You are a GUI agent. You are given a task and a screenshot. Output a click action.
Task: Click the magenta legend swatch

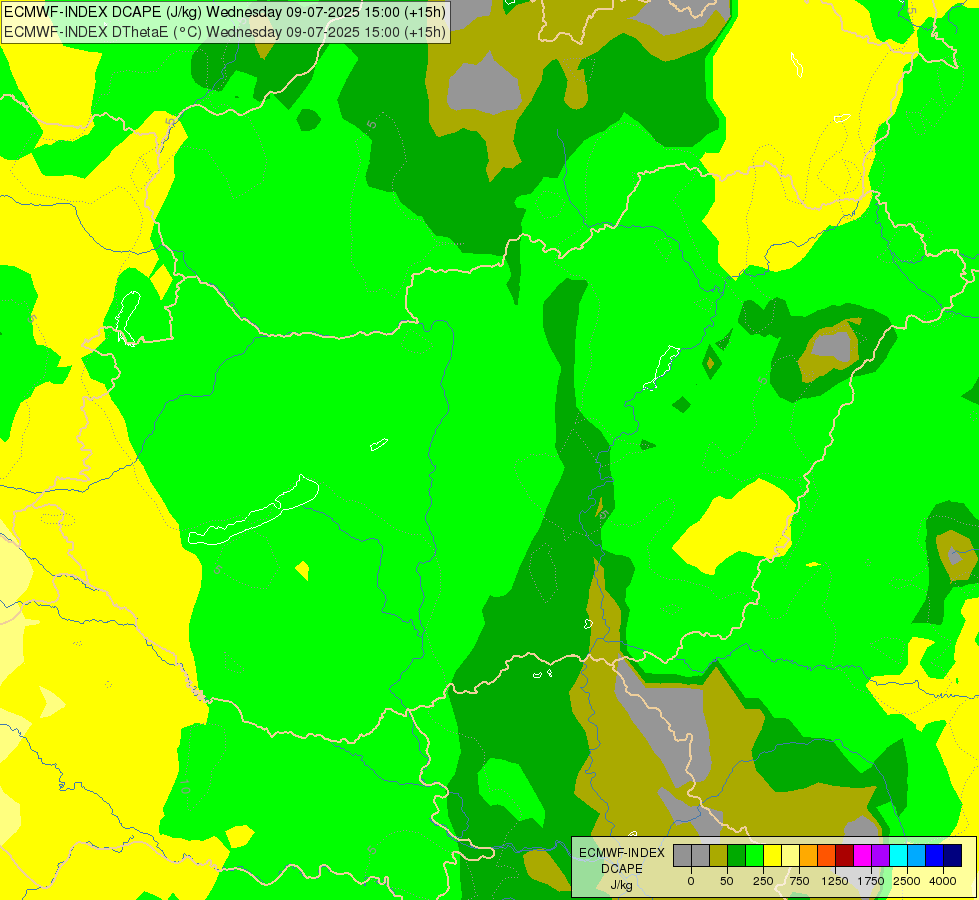click(862, 855)
